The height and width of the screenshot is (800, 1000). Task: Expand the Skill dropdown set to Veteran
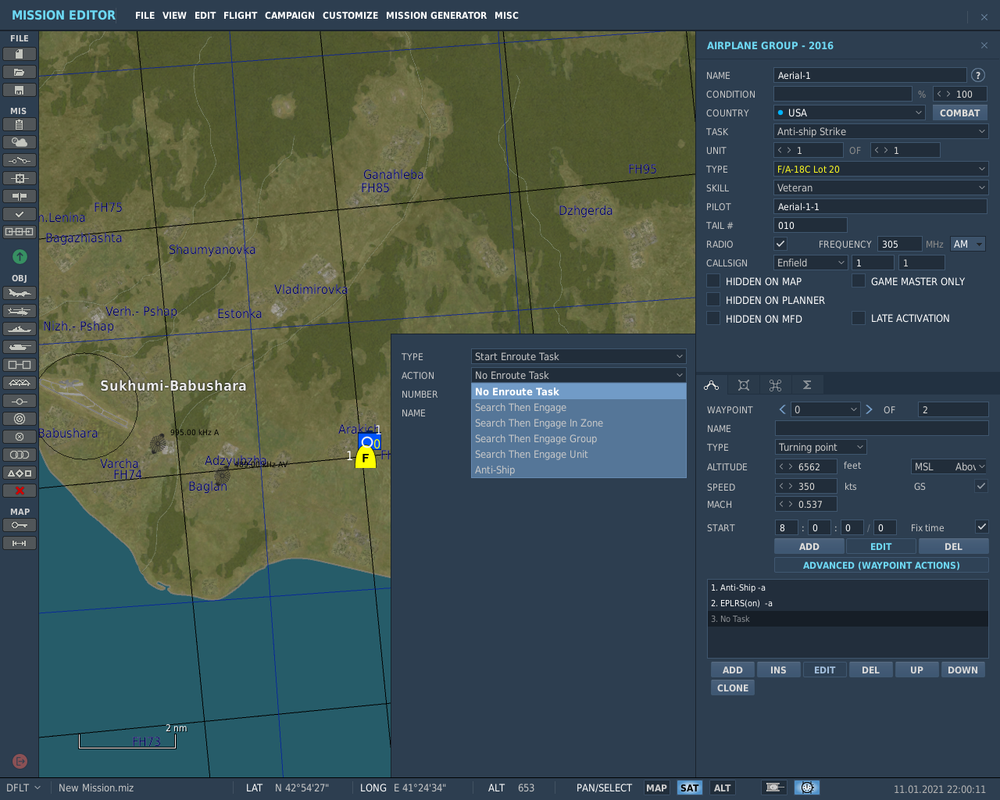pyautogui.click(x=880, y=188)
